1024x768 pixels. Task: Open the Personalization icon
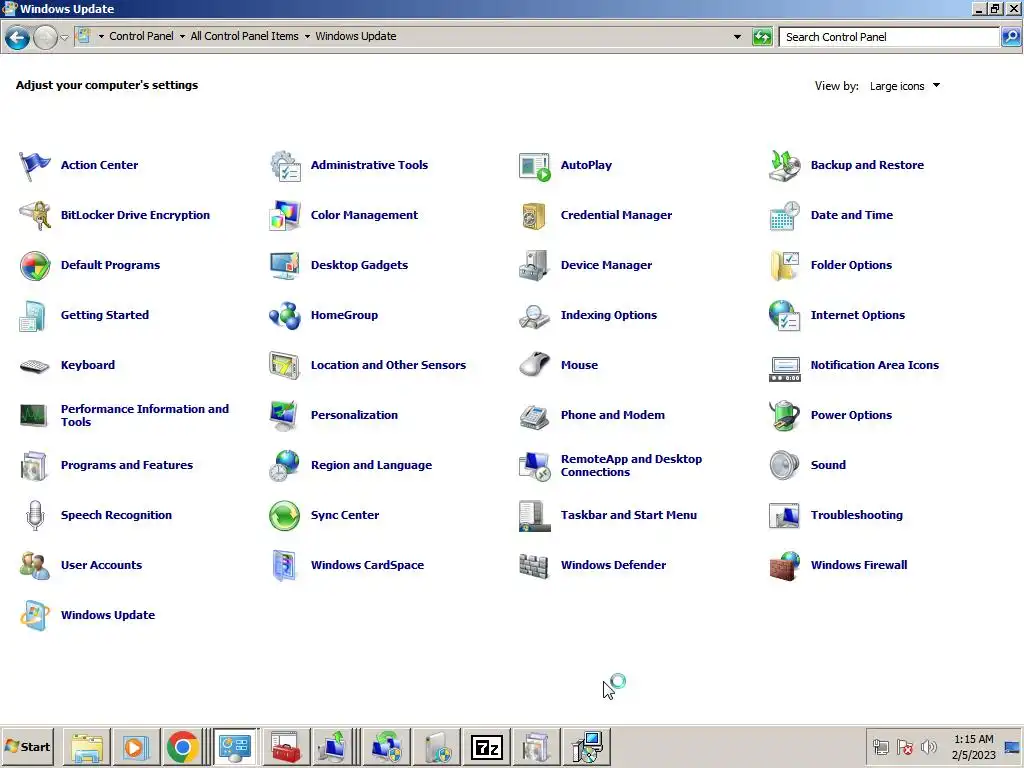click(285, 415)
